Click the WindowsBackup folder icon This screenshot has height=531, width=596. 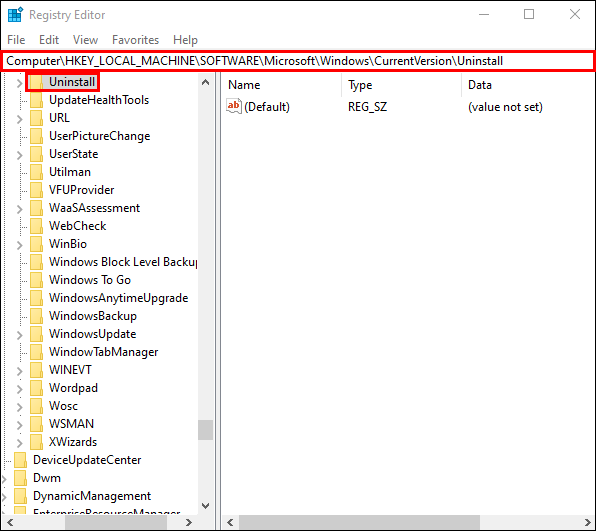[36, 316]
